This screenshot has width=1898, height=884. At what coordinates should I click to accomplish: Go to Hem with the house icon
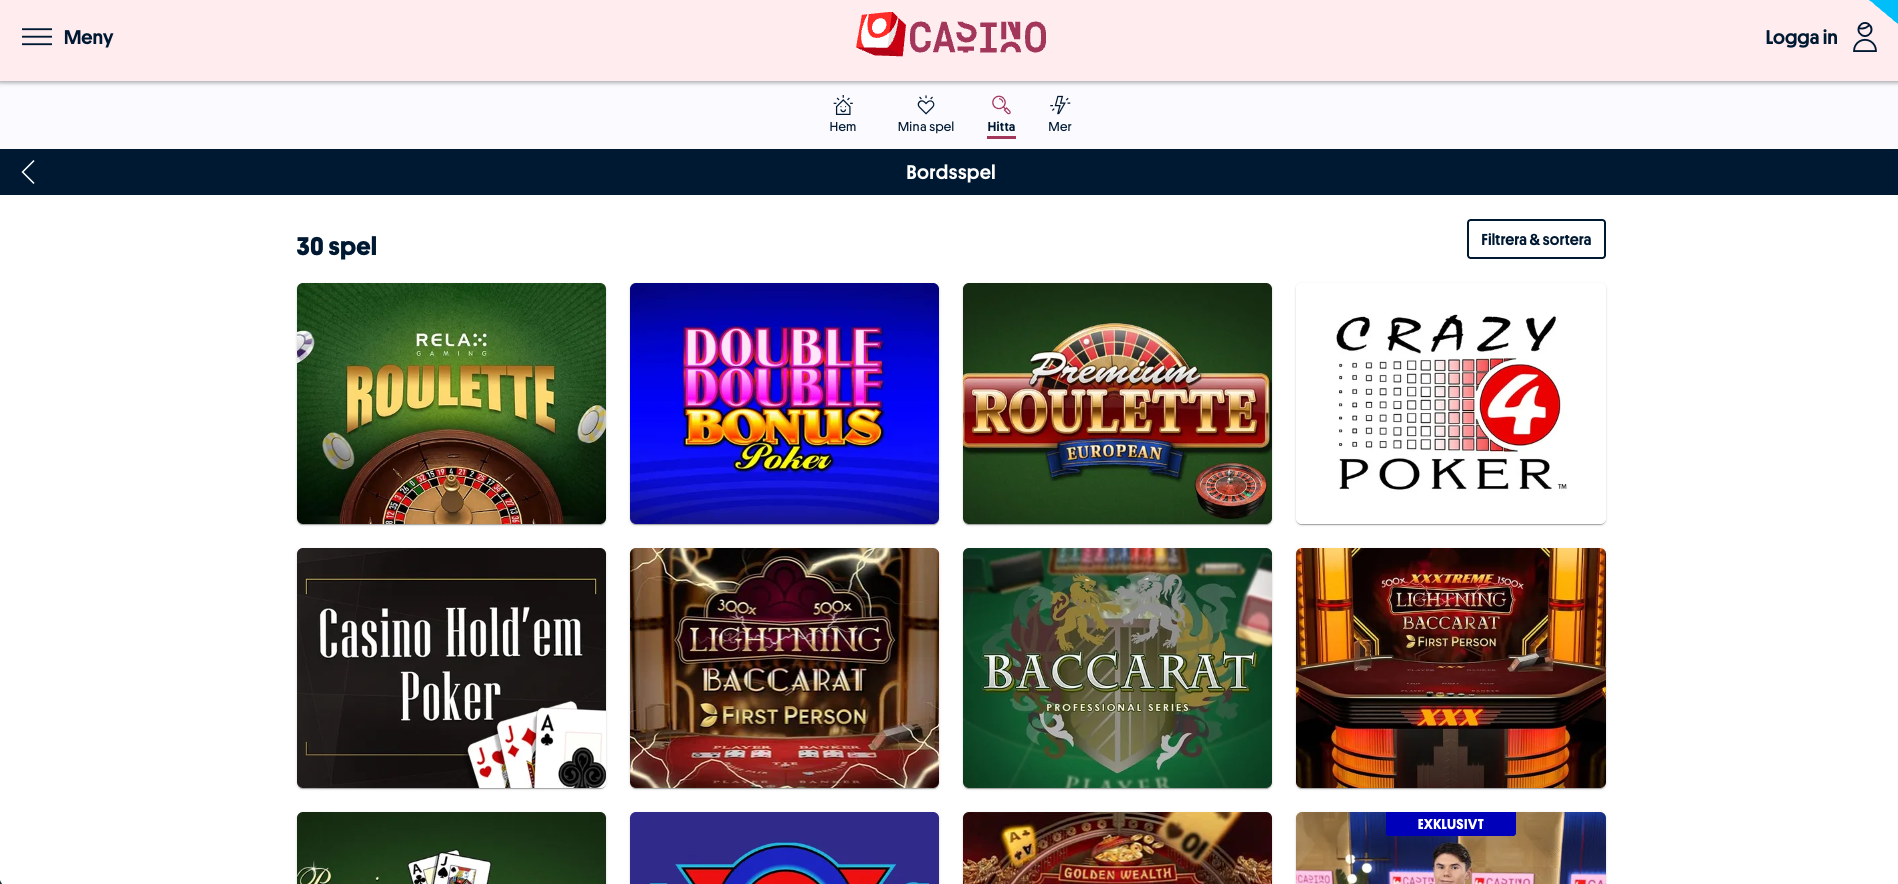(843, 105)
